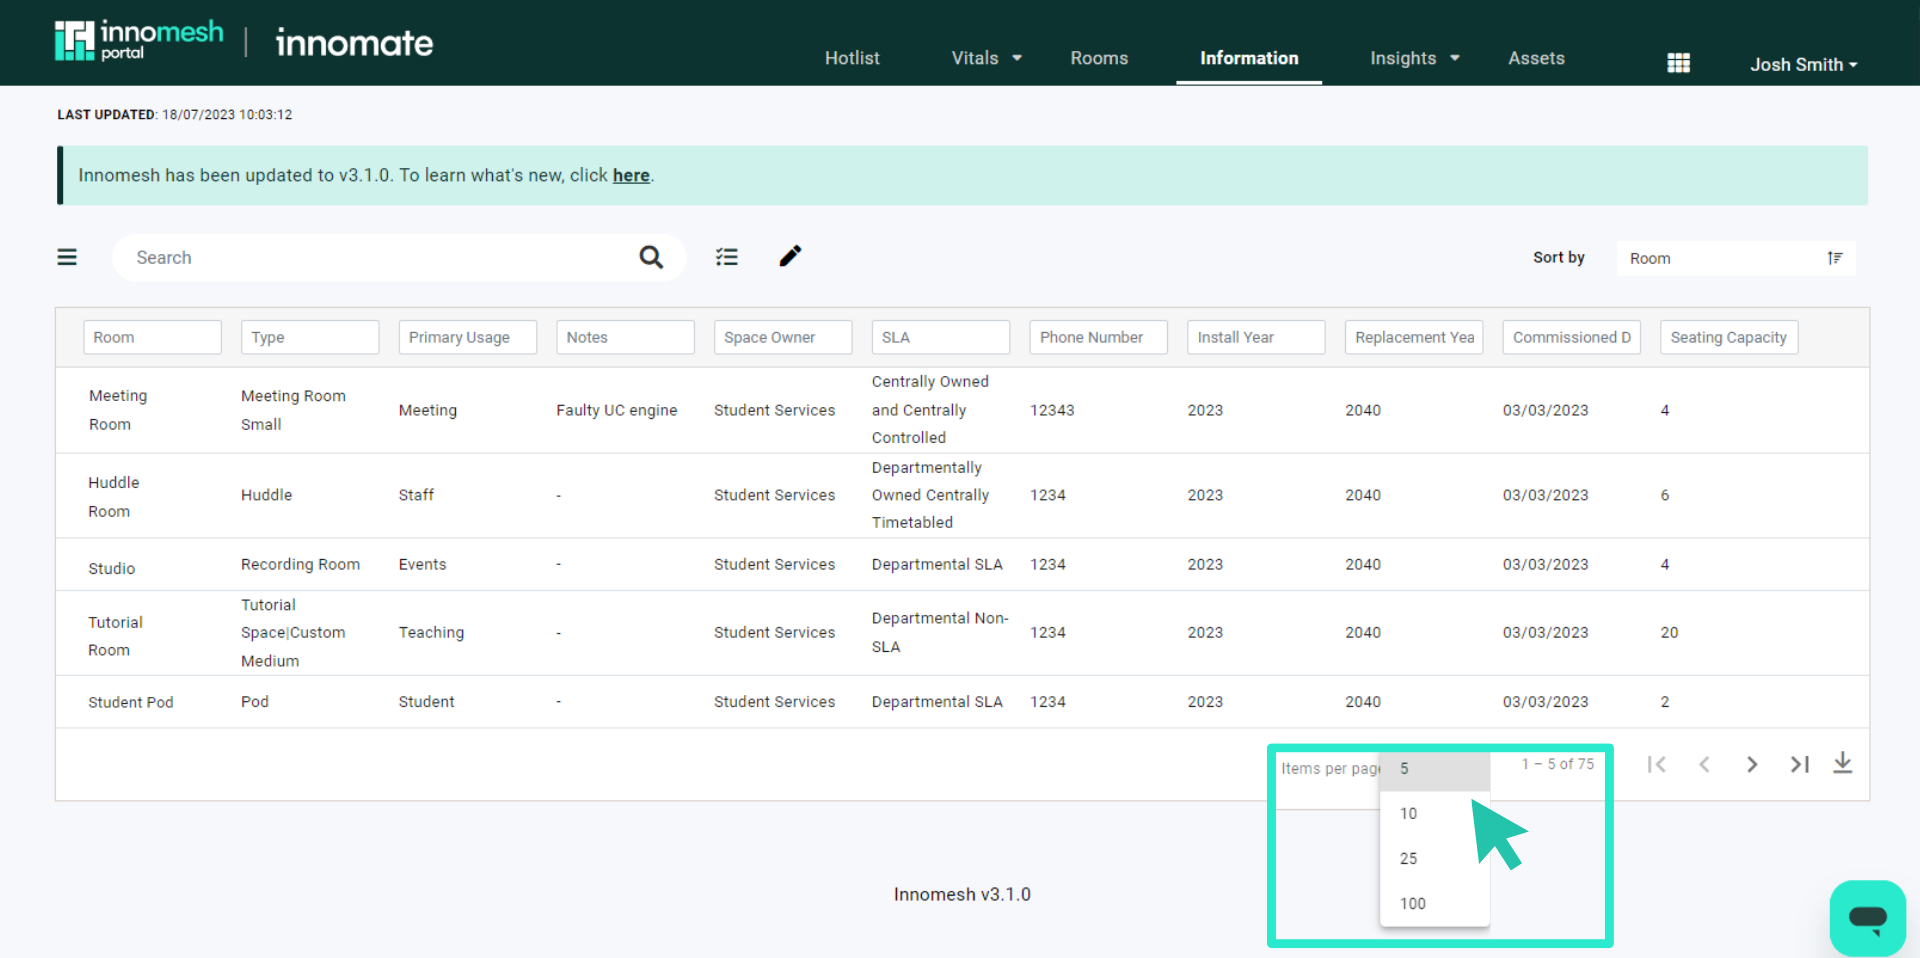The image size is (1920, 958).
Task: Select 25 items per page
Action: point(1408,858)
